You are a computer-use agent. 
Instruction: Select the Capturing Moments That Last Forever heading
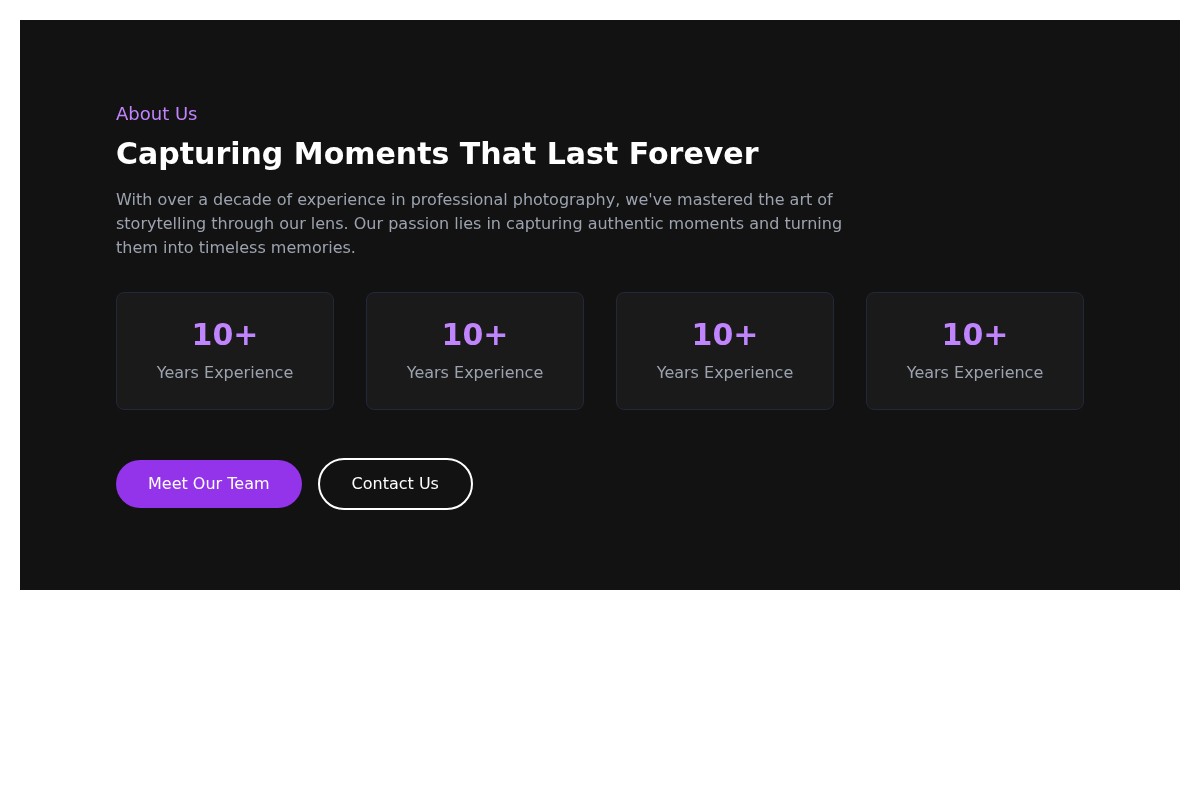[437, 154]
